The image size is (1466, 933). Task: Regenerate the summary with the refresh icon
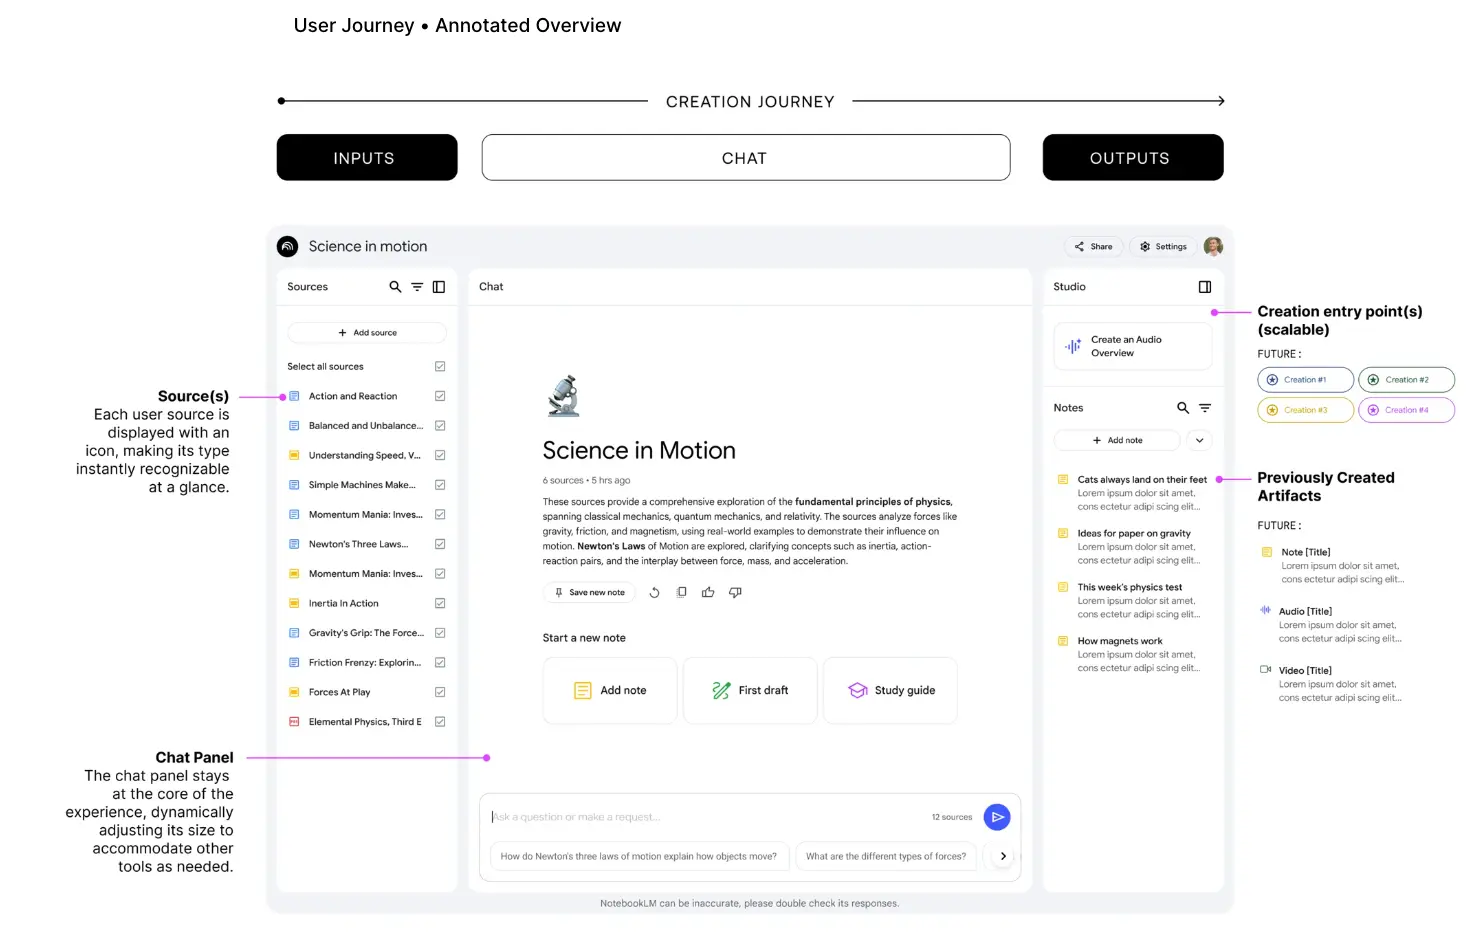pyautogui.click(x=654, y=593)
